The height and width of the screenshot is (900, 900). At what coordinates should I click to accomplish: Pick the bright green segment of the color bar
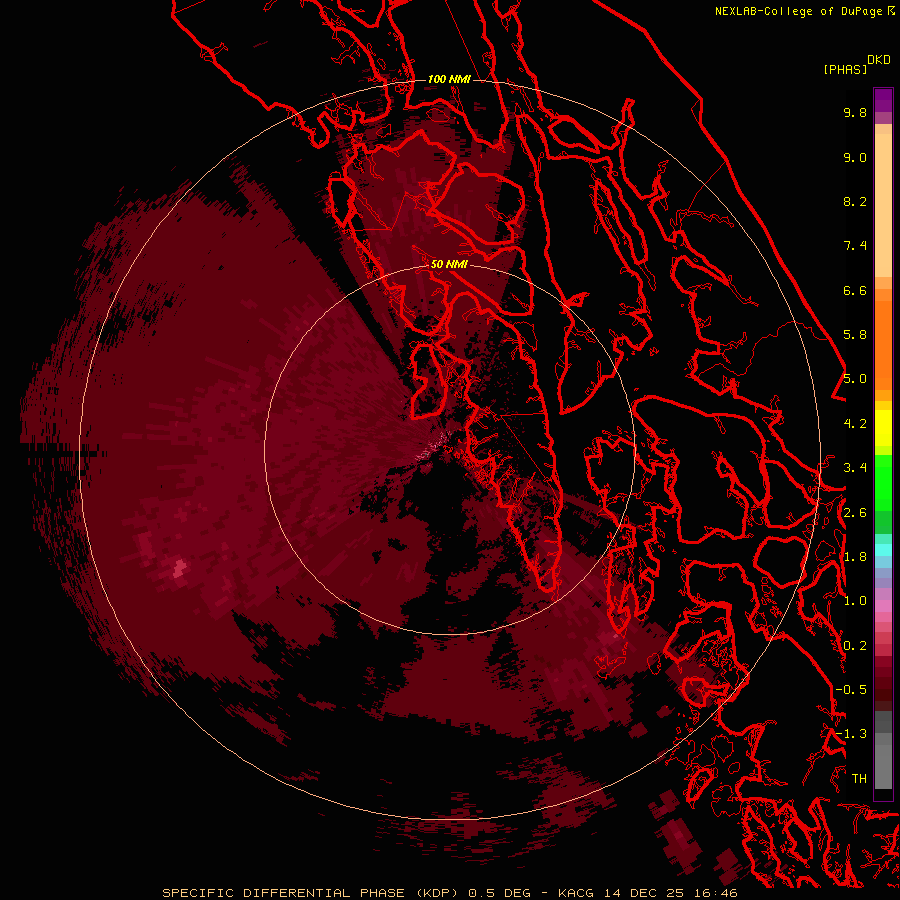pyautogui.click(x=883, y=482)
